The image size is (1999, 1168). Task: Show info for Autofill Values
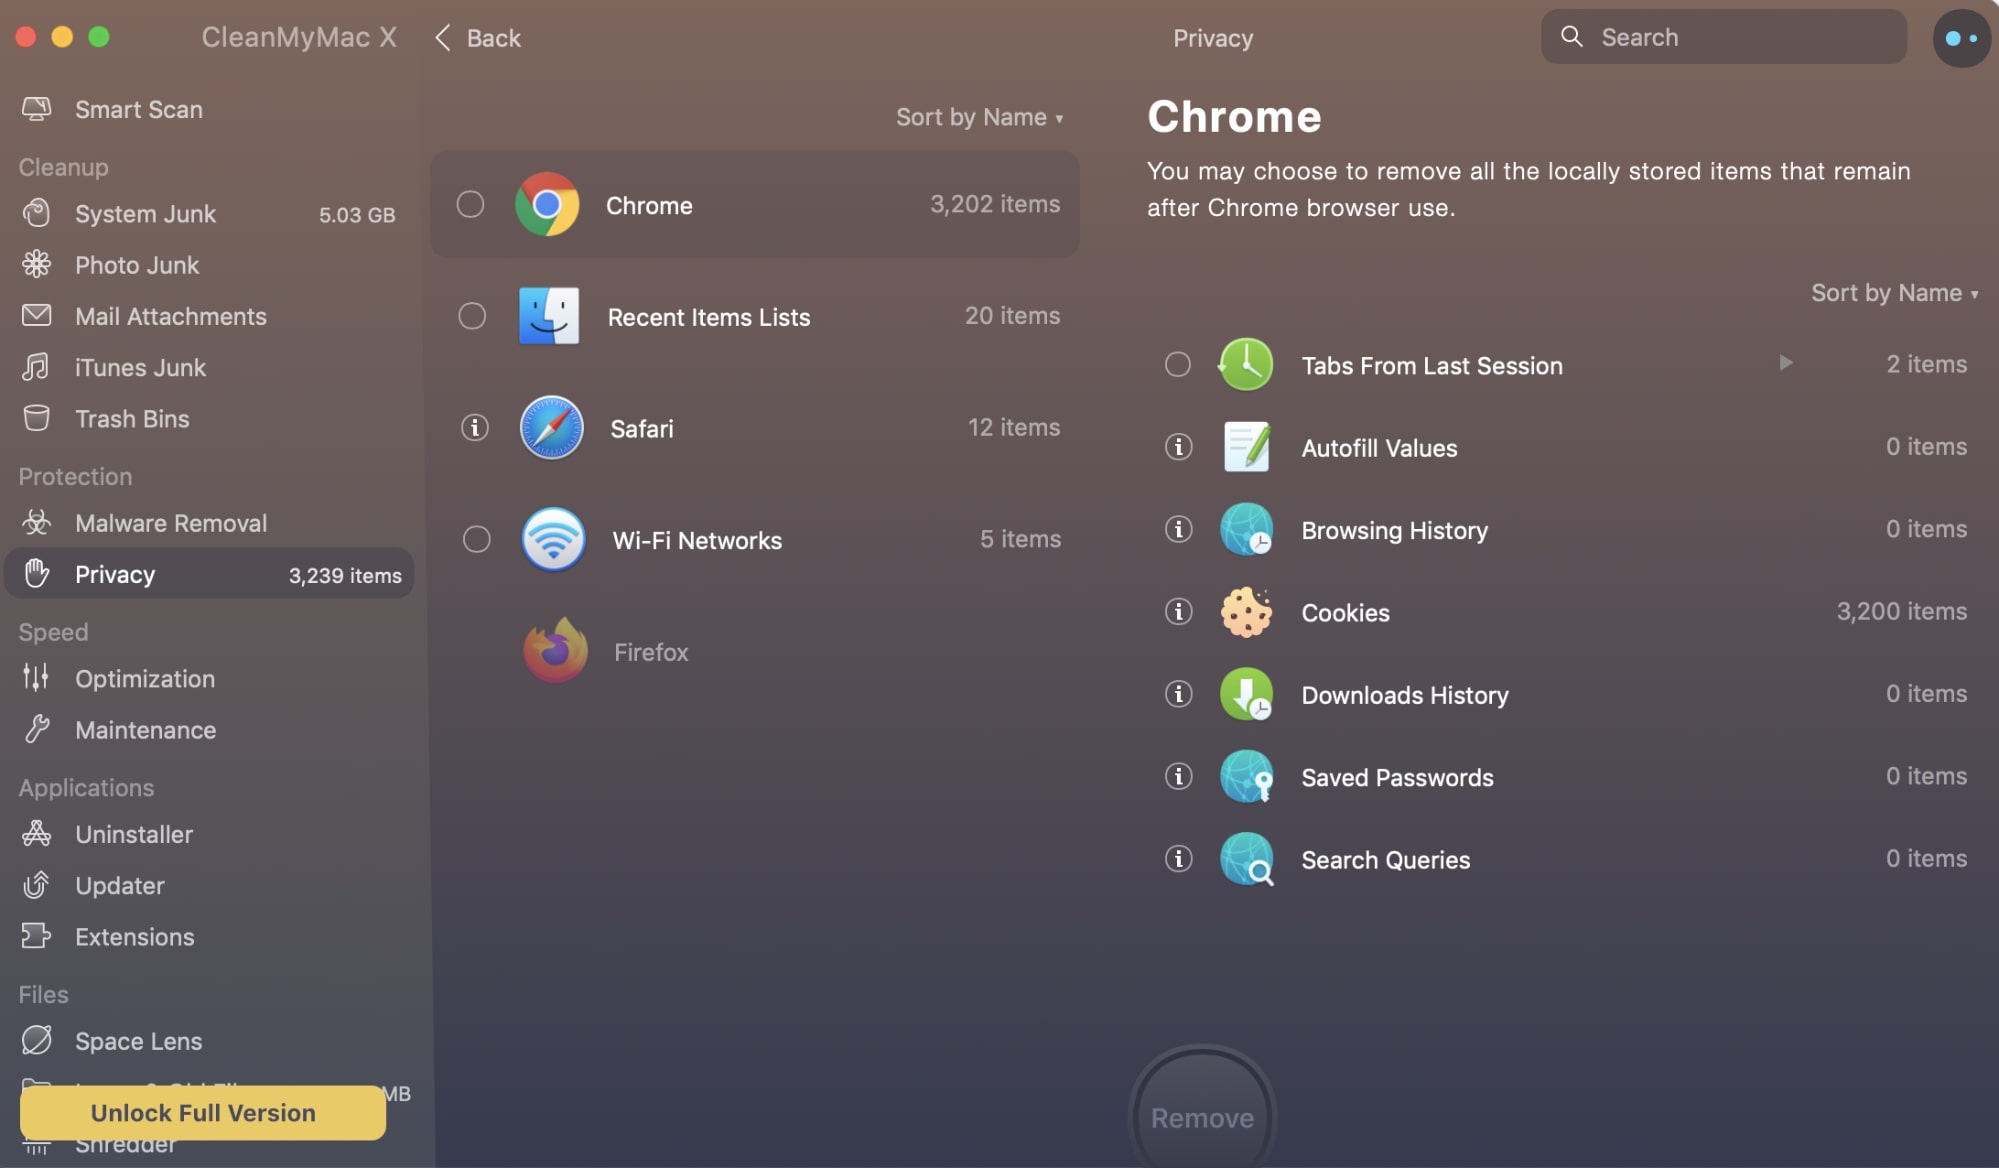click(1179, 447)
